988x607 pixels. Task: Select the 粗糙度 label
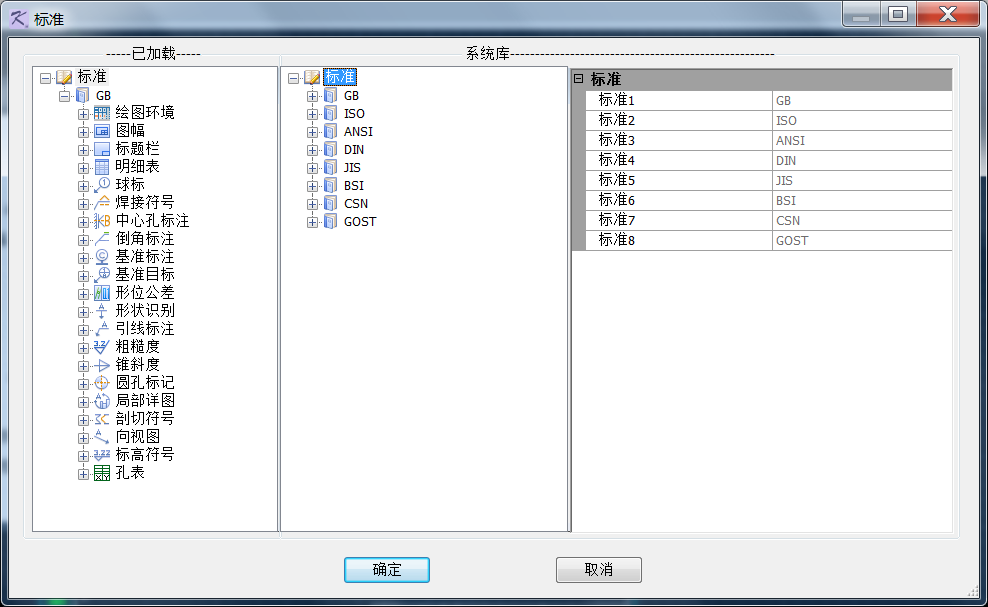(137, 346)
